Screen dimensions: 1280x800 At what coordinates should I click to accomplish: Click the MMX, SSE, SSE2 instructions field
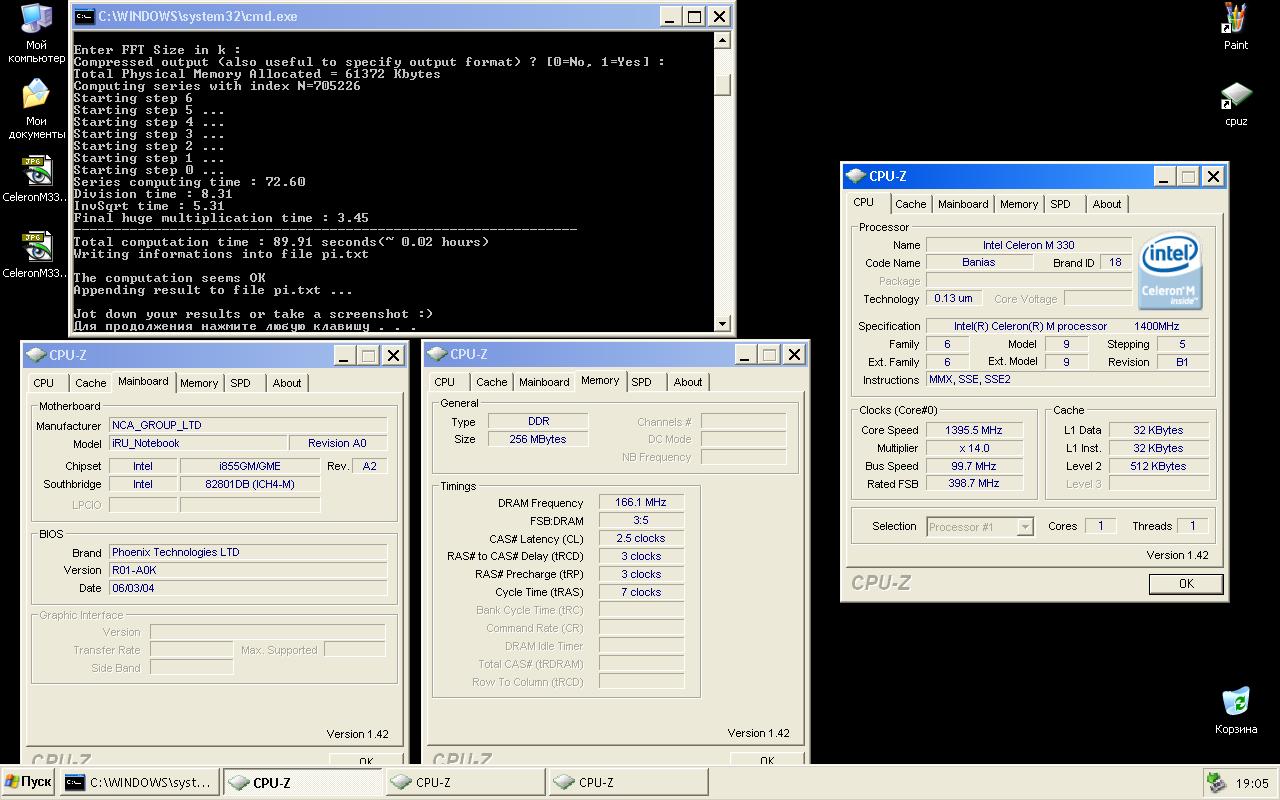coord(1067,380)
